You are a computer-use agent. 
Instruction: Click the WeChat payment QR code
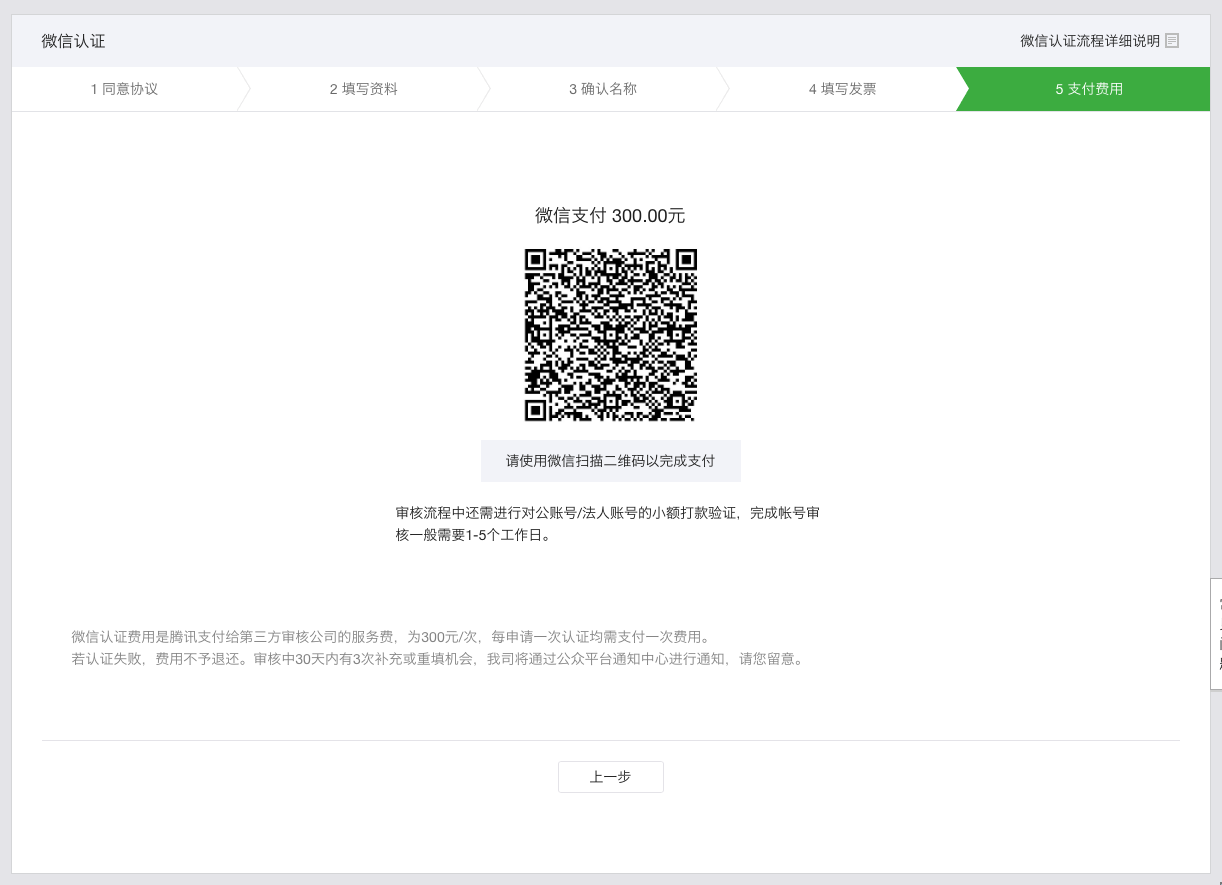pyautogui.click(x=611, y=335)
